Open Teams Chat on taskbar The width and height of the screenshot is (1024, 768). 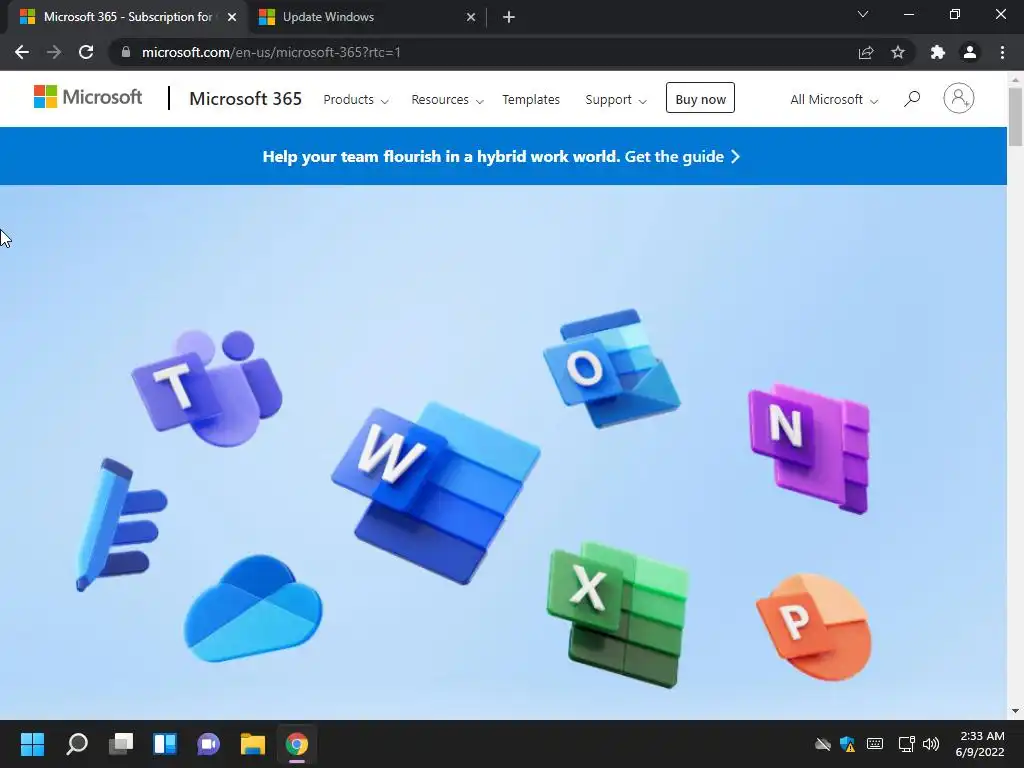208,744
